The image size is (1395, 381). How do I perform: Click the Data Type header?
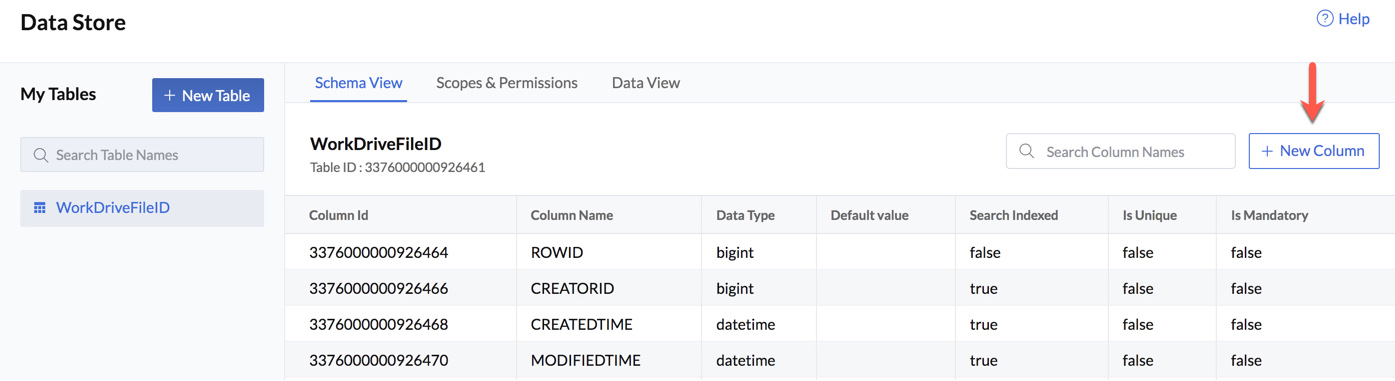click(745, 215)
